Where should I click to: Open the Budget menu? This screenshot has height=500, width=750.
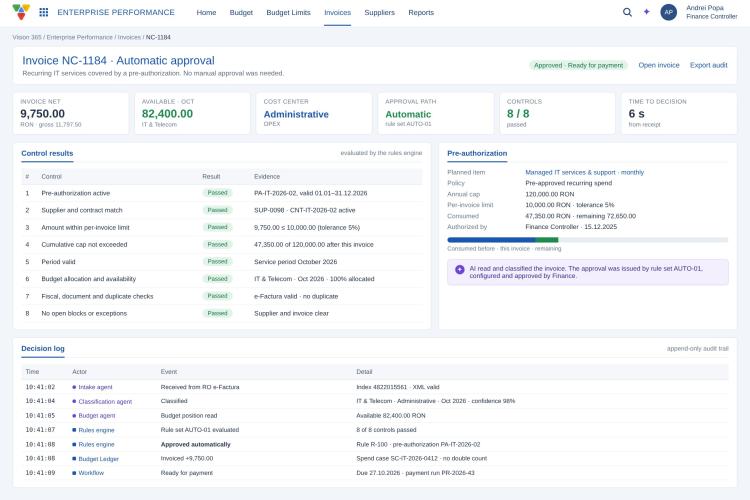(241, 12)
